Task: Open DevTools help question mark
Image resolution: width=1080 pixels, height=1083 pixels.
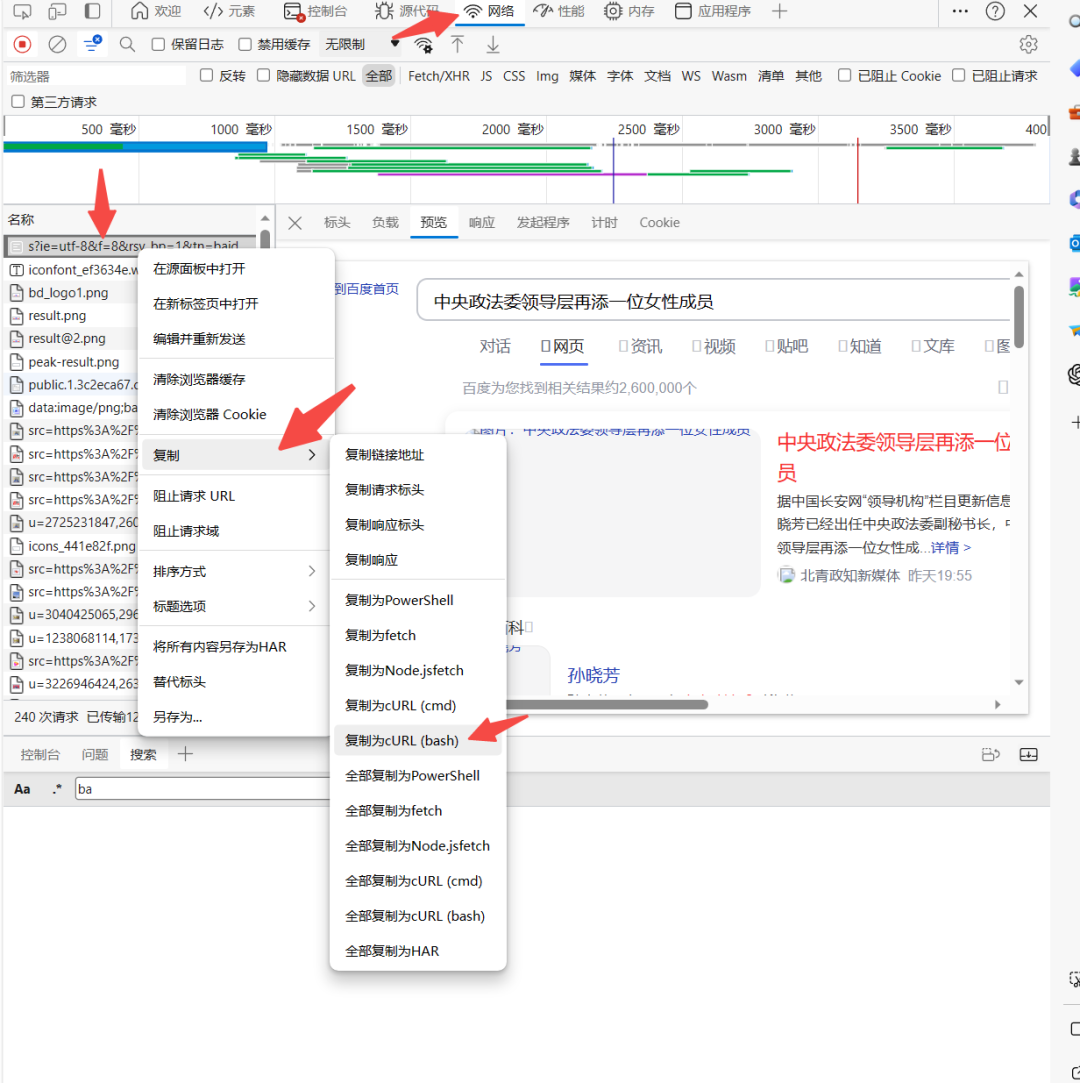Action: (995, 11)
